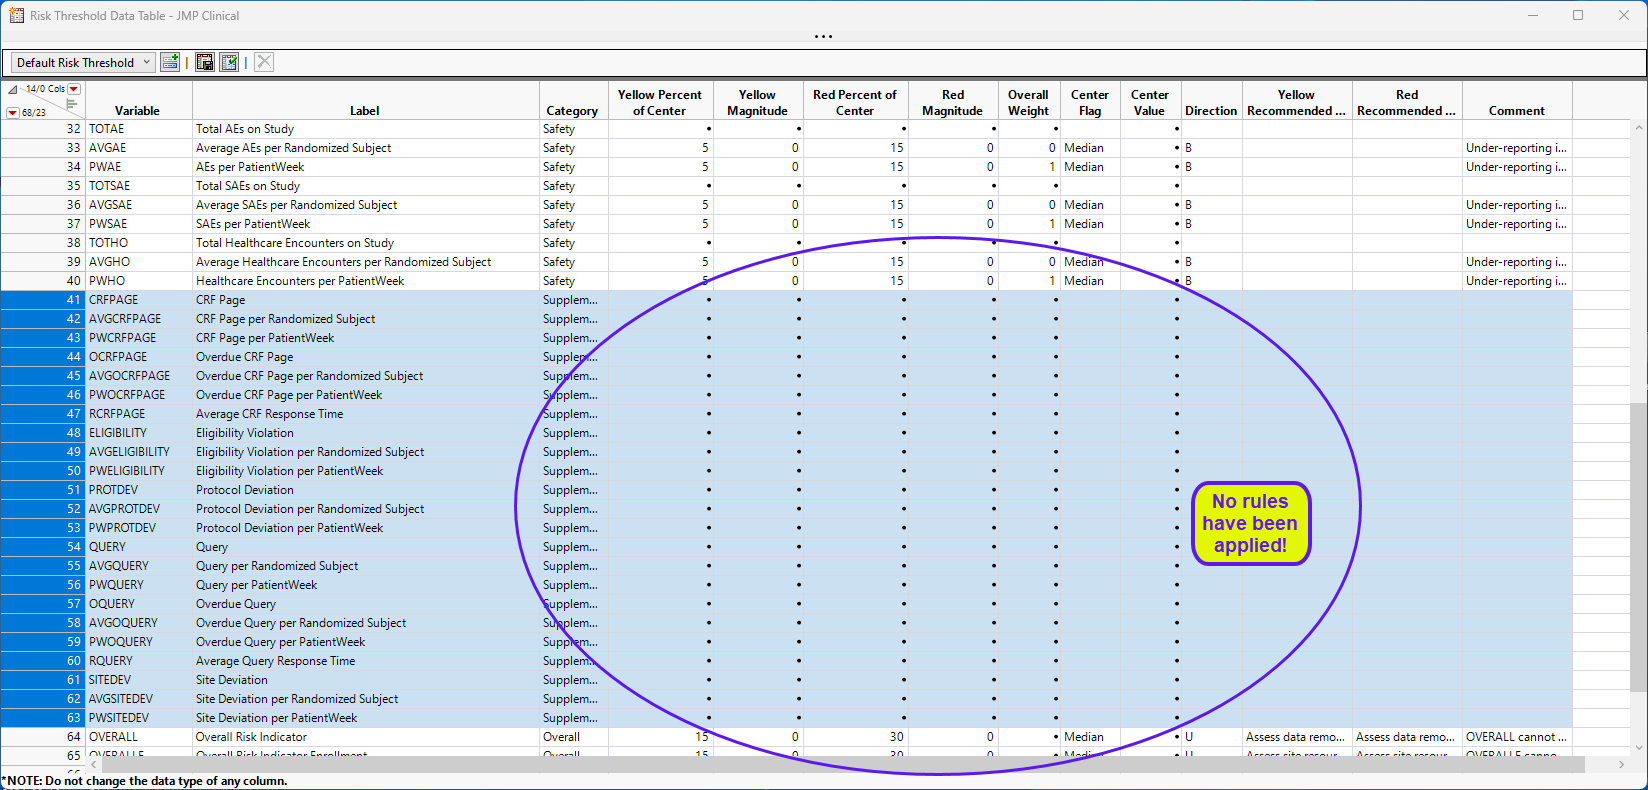Screen dimensions: 1648x790
Task: Select row 41 CRFPAGE by its number
Action: click(x=73, y=300)
